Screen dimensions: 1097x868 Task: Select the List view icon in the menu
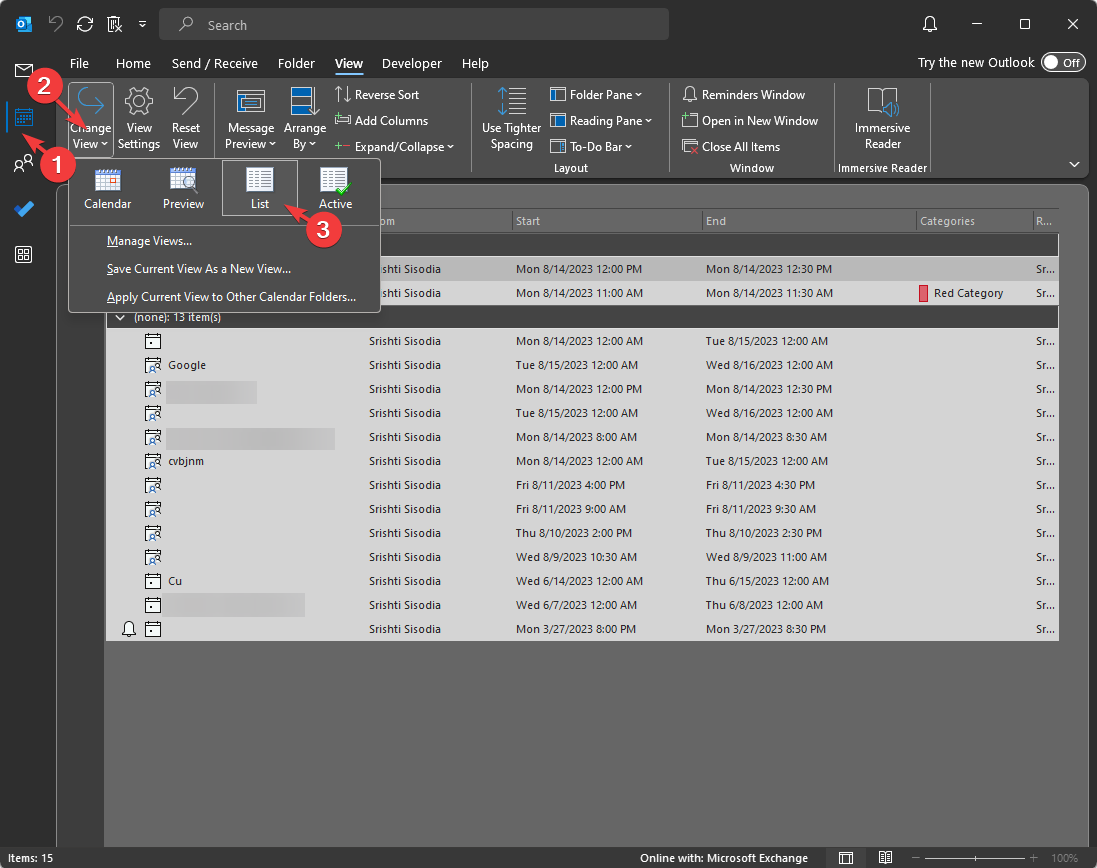pos(259,188)
